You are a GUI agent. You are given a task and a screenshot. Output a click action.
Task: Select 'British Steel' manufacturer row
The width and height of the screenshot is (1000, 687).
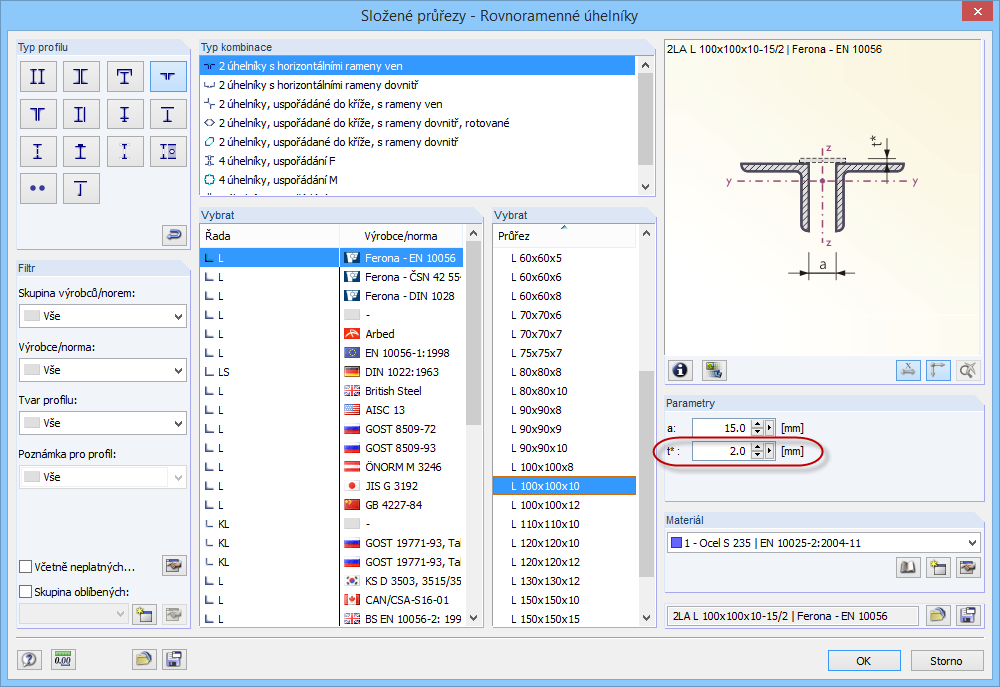click(332, 391)
